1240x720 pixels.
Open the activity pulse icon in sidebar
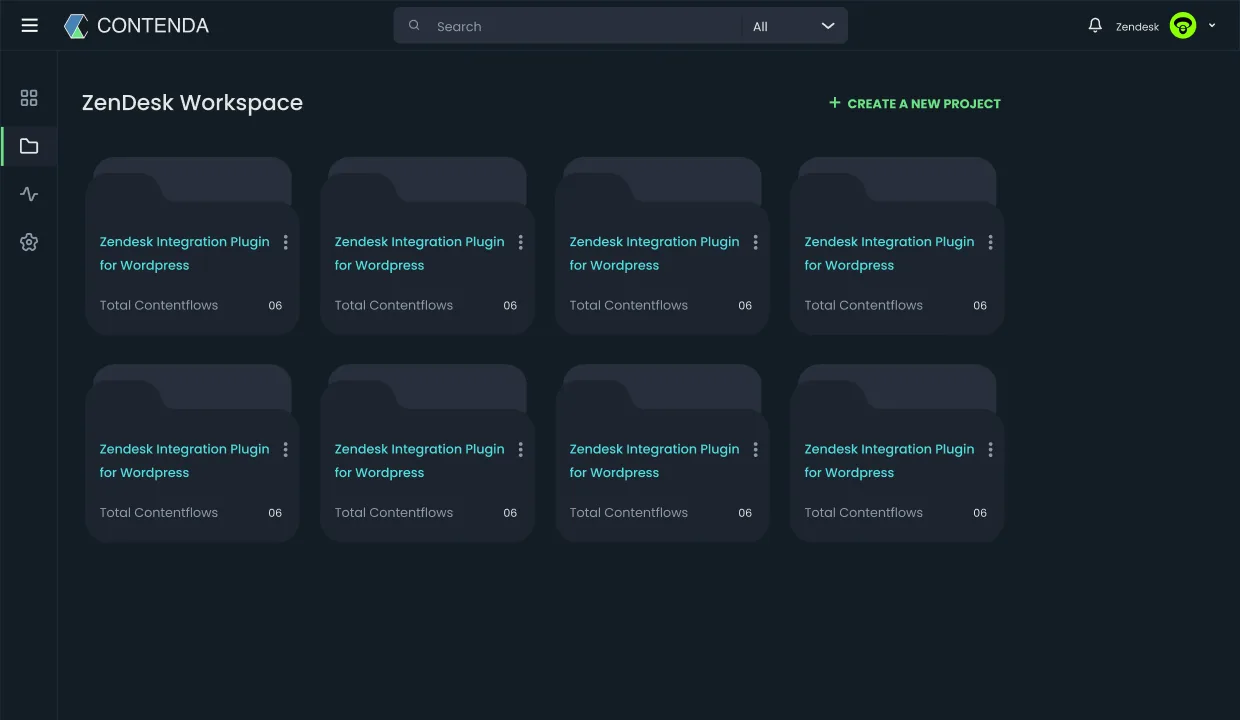[x=29, y=194]
